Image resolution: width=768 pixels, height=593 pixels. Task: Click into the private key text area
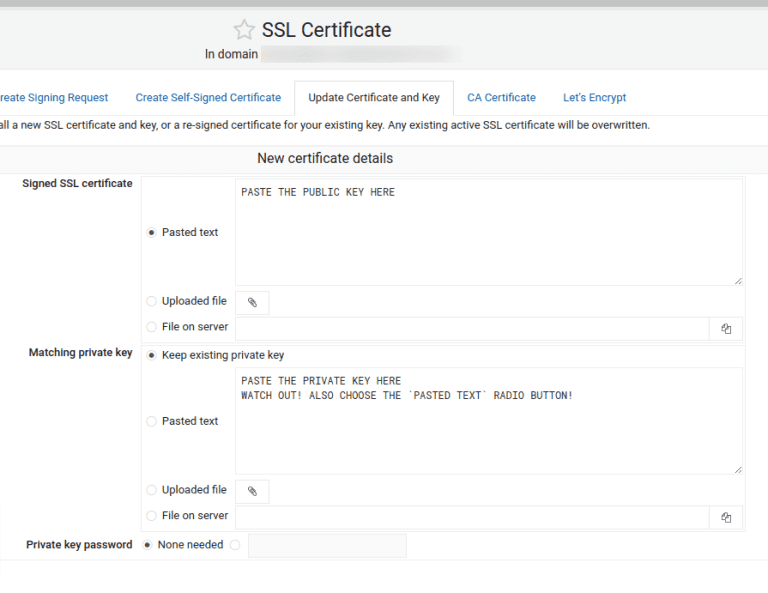(488, 421)
